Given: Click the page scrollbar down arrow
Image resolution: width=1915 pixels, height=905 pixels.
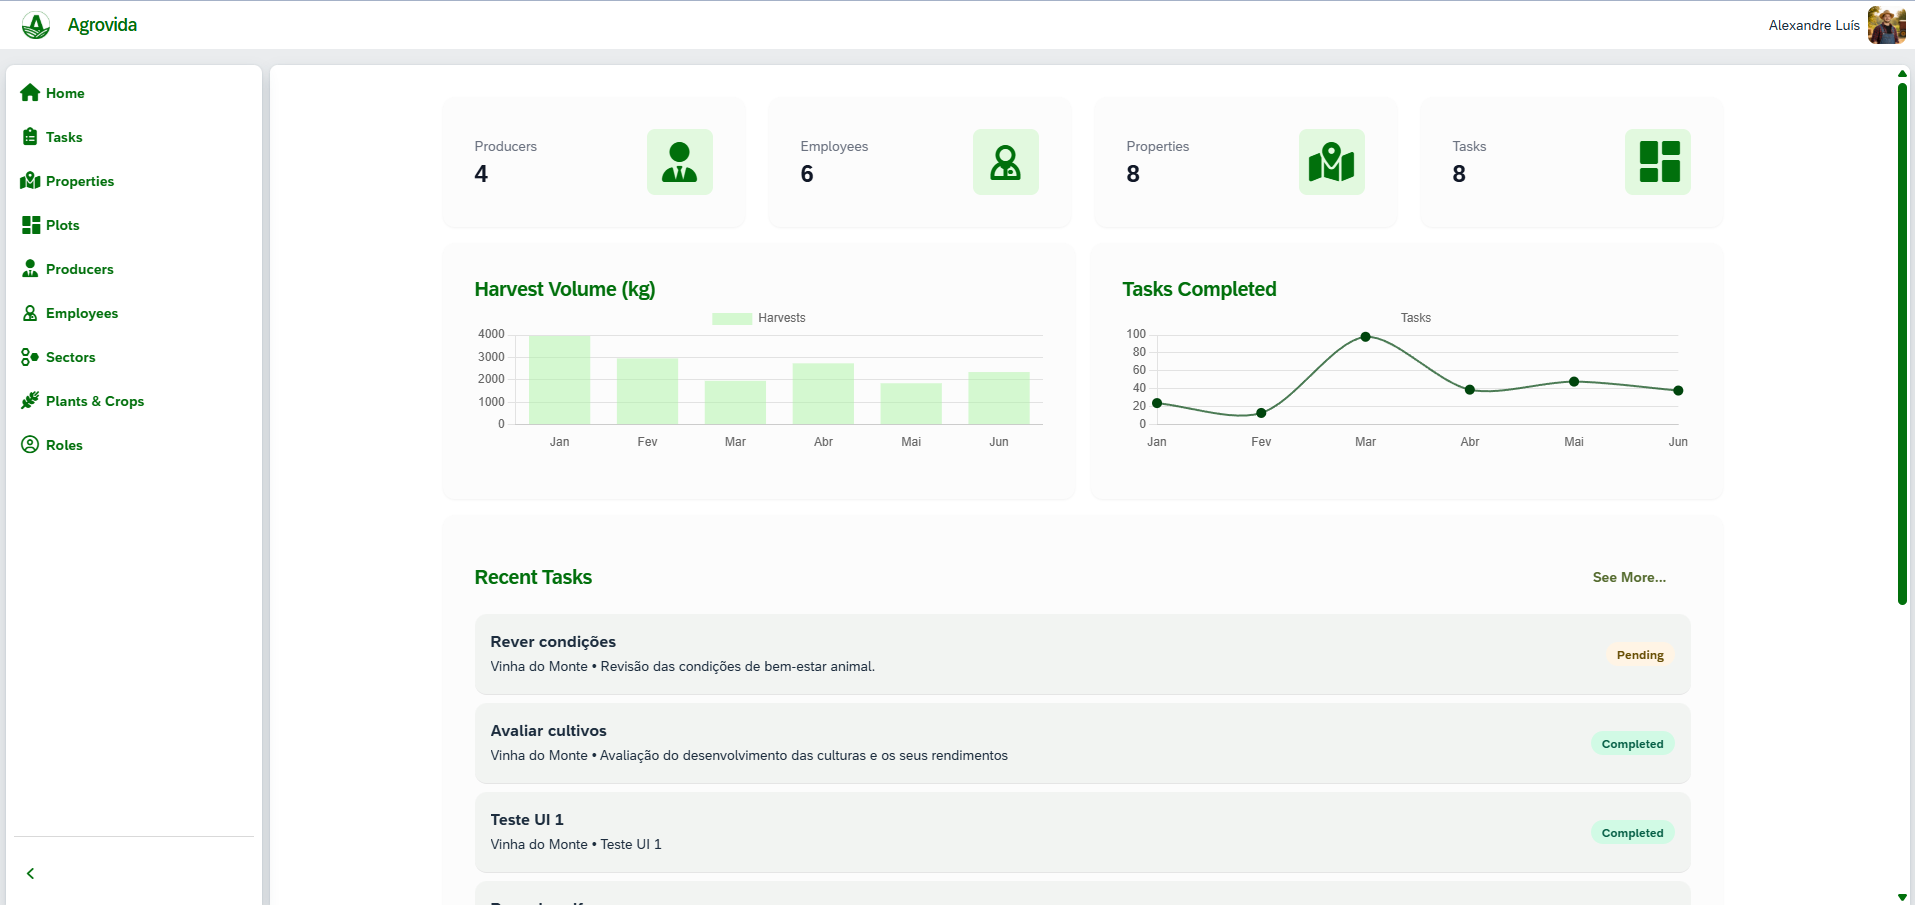Looking at the screenshot, I should coord(1902,897).
